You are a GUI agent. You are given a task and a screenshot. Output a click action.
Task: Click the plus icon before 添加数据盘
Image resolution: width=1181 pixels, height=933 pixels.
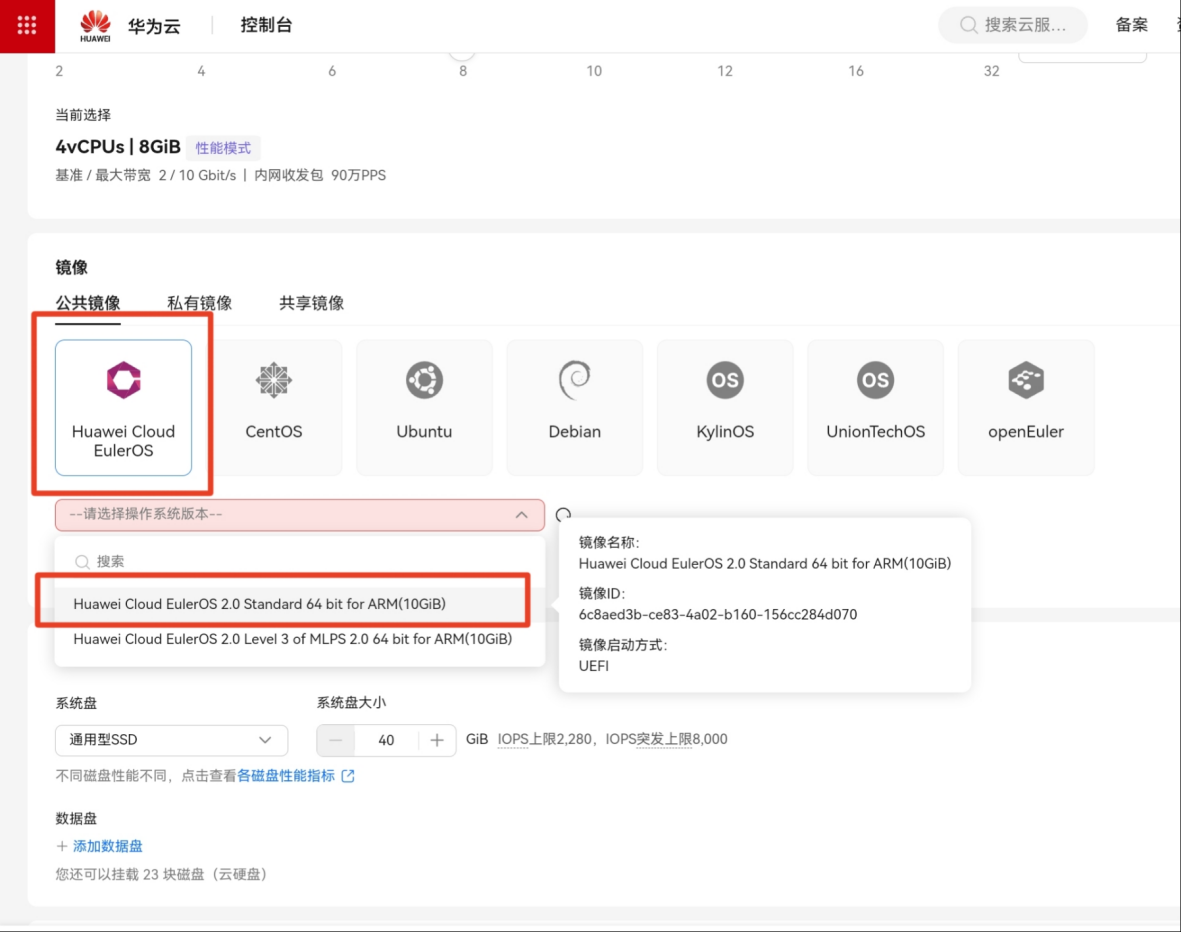point(63,846)
